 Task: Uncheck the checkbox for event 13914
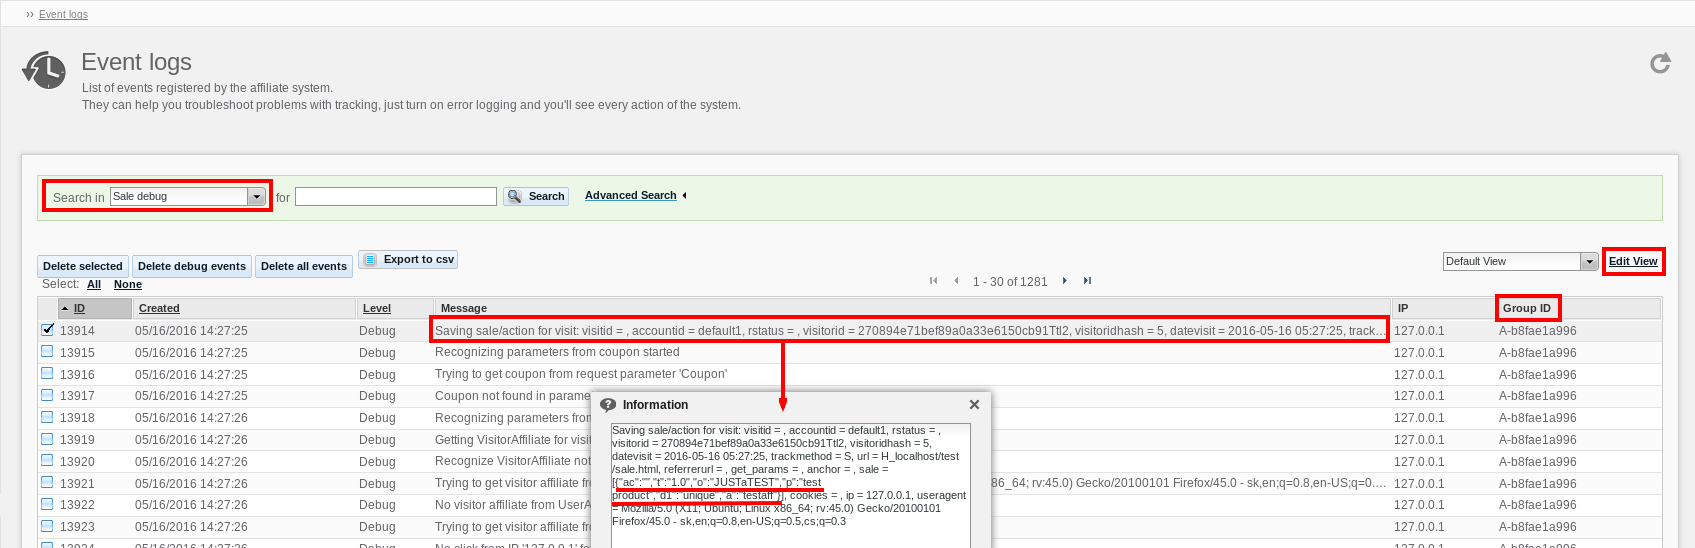point(47,329)
